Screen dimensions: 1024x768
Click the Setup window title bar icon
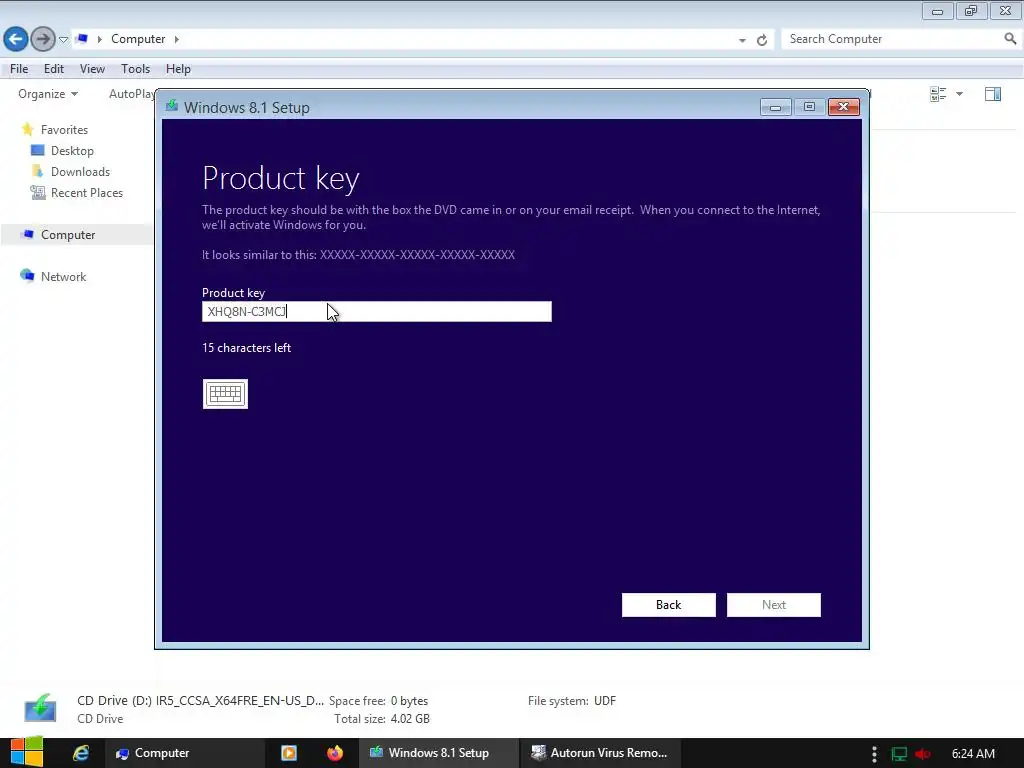pos(172,106)
